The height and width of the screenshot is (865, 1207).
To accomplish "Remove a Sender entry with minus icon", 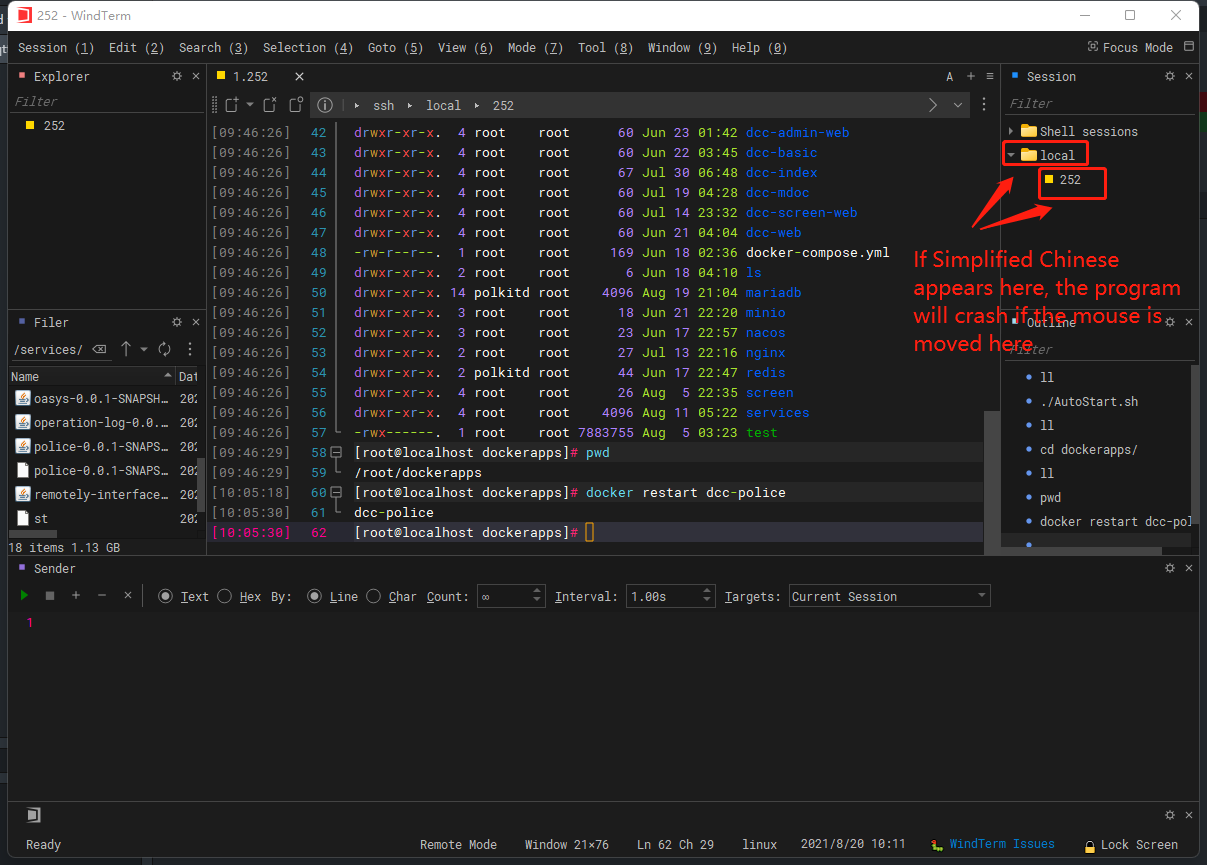I will pos(101,595).
